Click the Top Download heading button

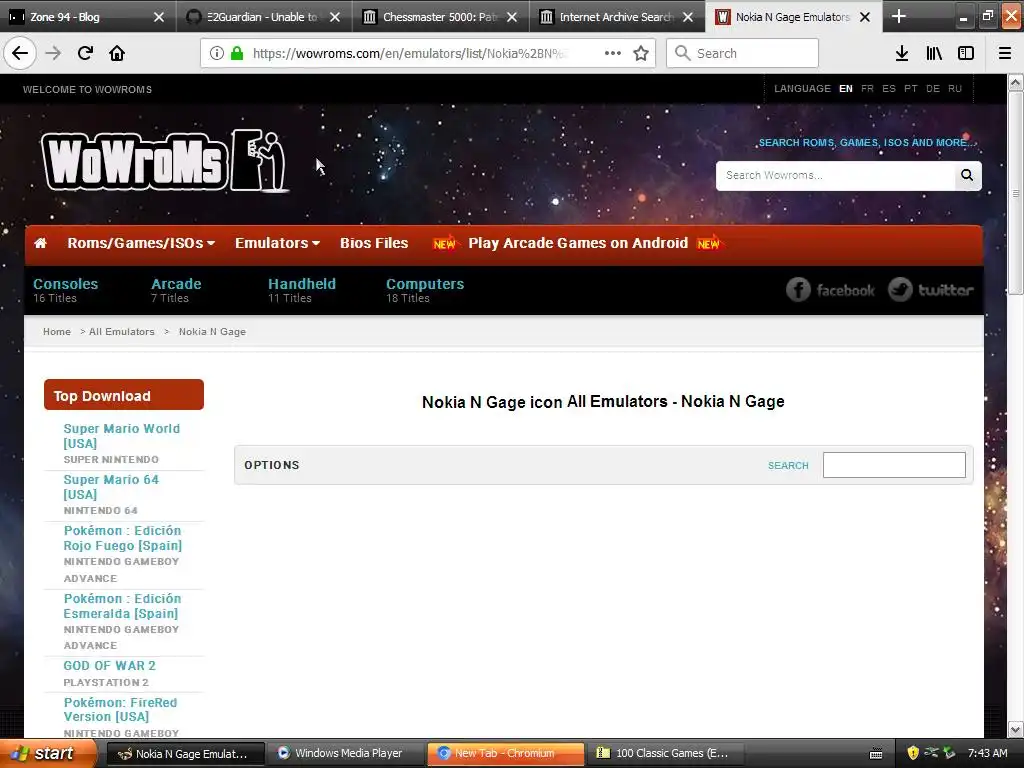(123, 395)
